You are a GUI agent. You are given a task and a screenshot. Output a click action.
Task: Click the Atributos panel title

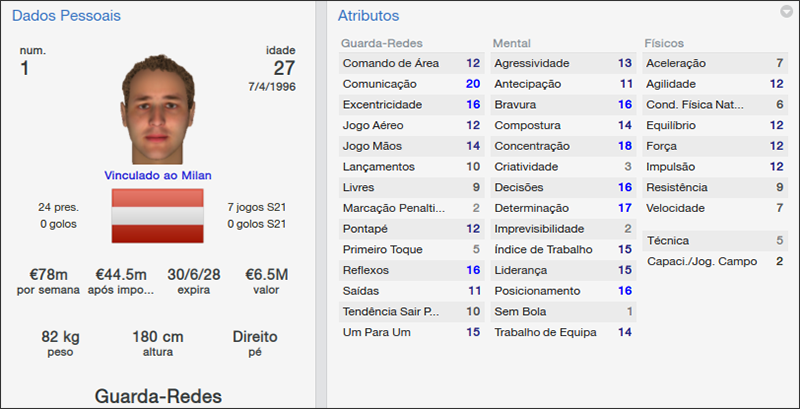pyautogui.click(x=368, y=16)
